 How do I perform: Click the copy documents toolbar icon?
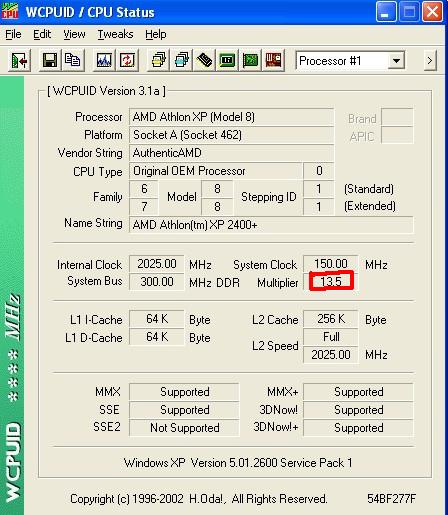pyautogui.click(x=72, y=61)
